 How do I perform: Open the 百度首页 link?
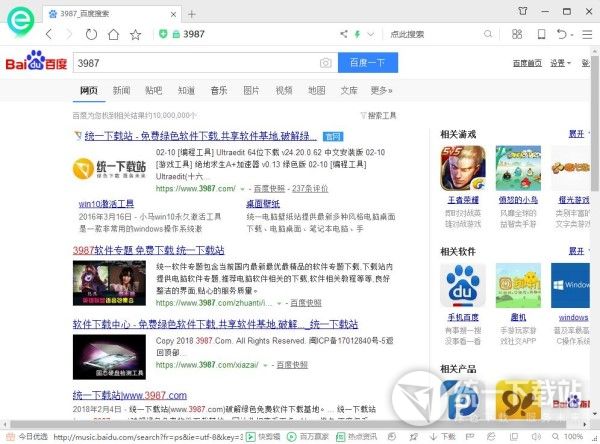click(x=527, y=63)
